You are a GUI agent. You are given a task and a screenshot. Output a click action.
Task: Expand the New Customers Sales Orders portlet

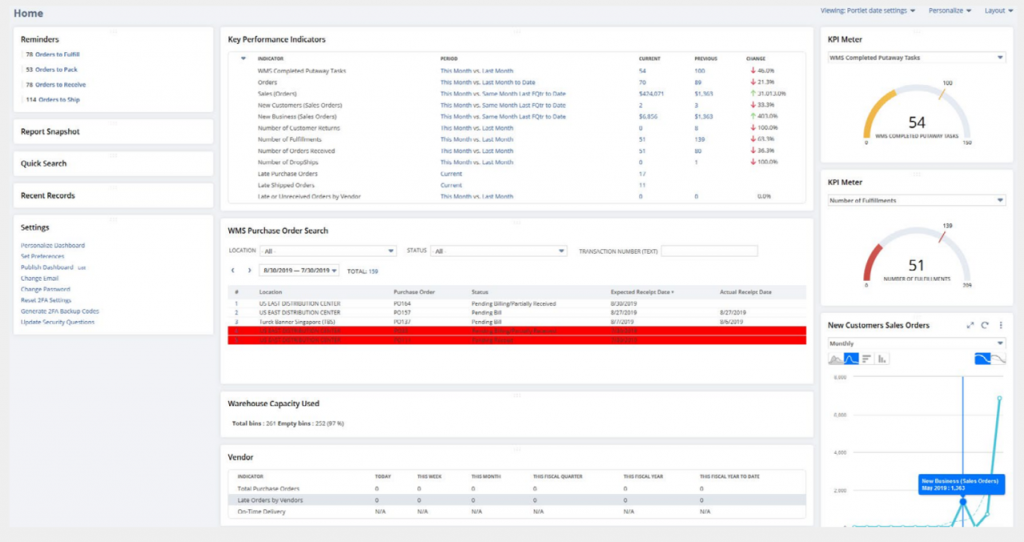[970, 325]
